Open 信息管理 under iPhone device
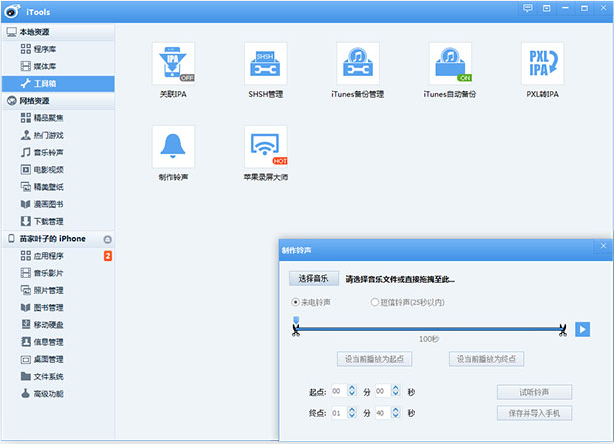Viewport: 614px width, 444px height. (58, 342)
